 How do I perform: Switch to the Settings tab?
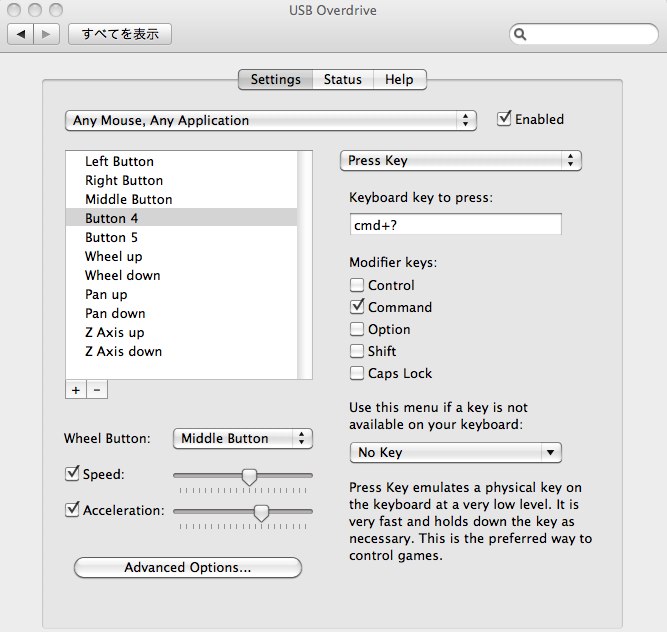(275, 80)
